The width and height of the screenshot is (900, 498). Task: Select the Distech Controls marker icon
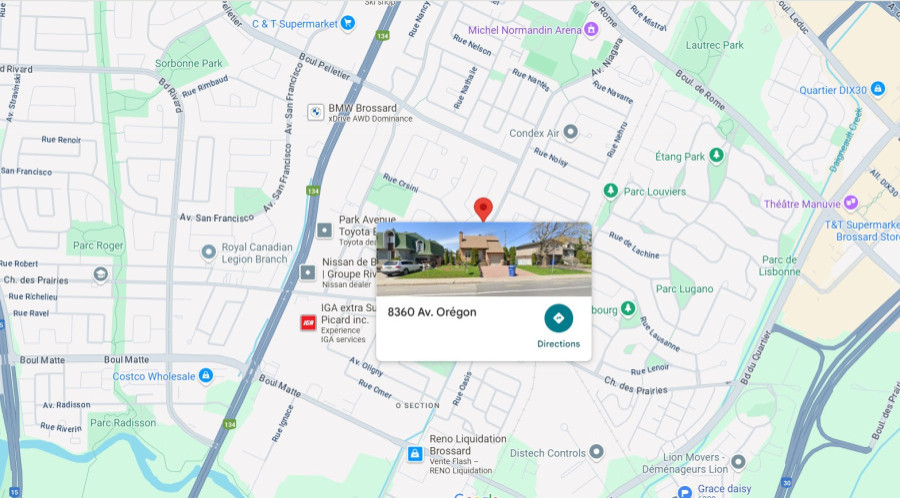click(596, 452)
